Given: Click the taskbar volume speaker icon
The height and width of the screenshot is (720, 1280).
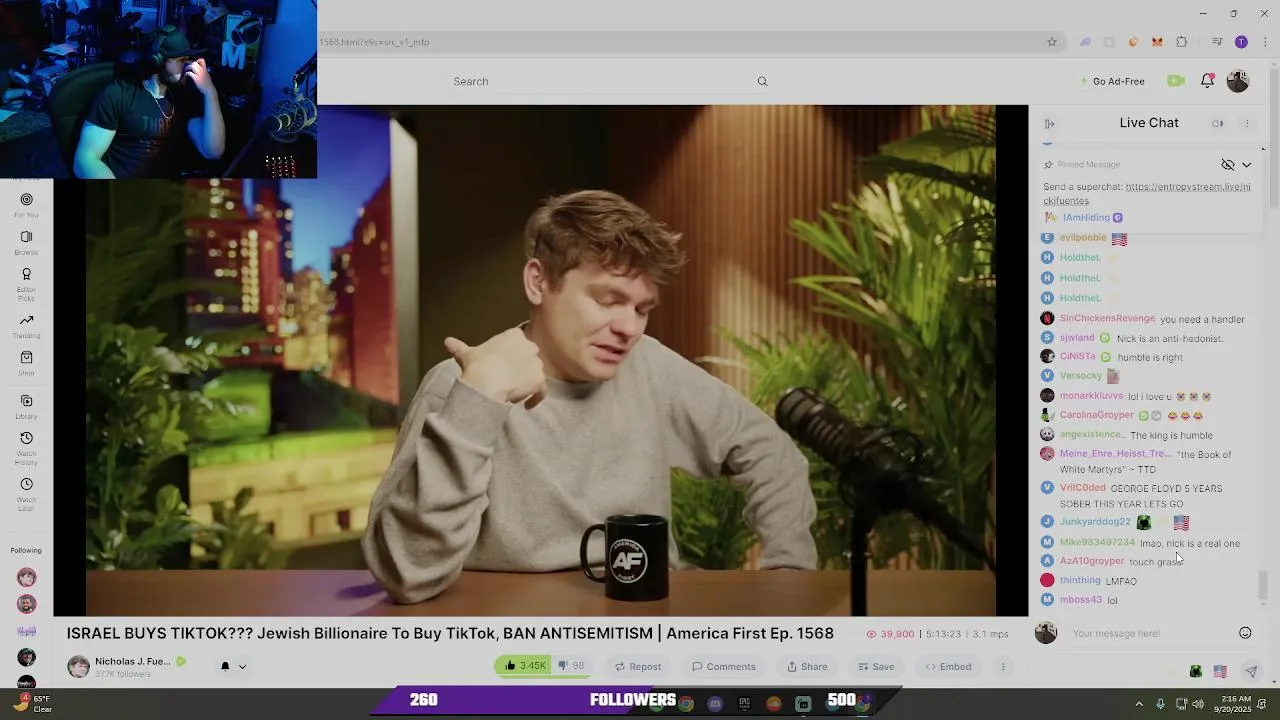Looking at the screenshot, I should (x=1198, y=704).
